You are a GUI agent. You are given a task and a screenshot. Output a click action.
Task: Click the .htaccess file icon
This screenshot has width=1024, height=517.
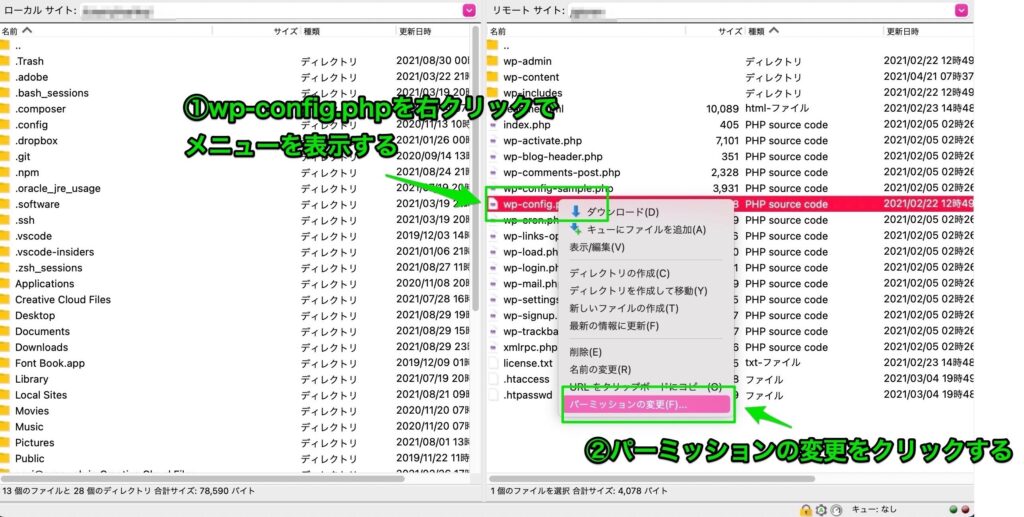[x=493, y=379]
